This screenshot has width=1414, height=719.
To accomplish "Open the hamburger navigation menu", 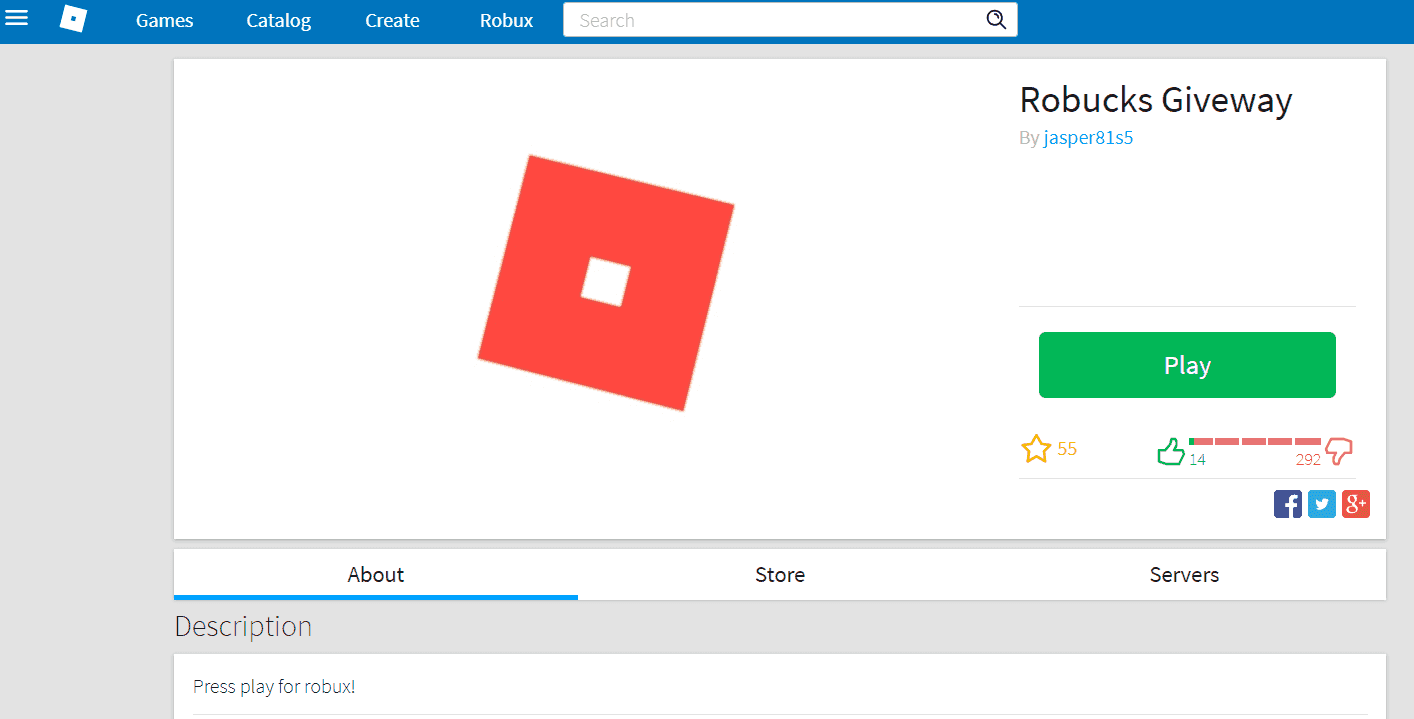I will (x=16, y=17).
